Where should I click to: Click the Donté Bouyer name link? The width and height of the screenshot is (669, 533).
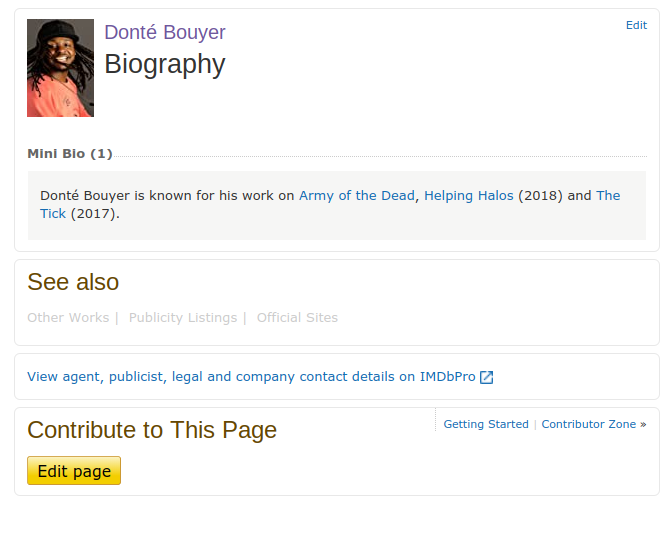pos(165,32)
